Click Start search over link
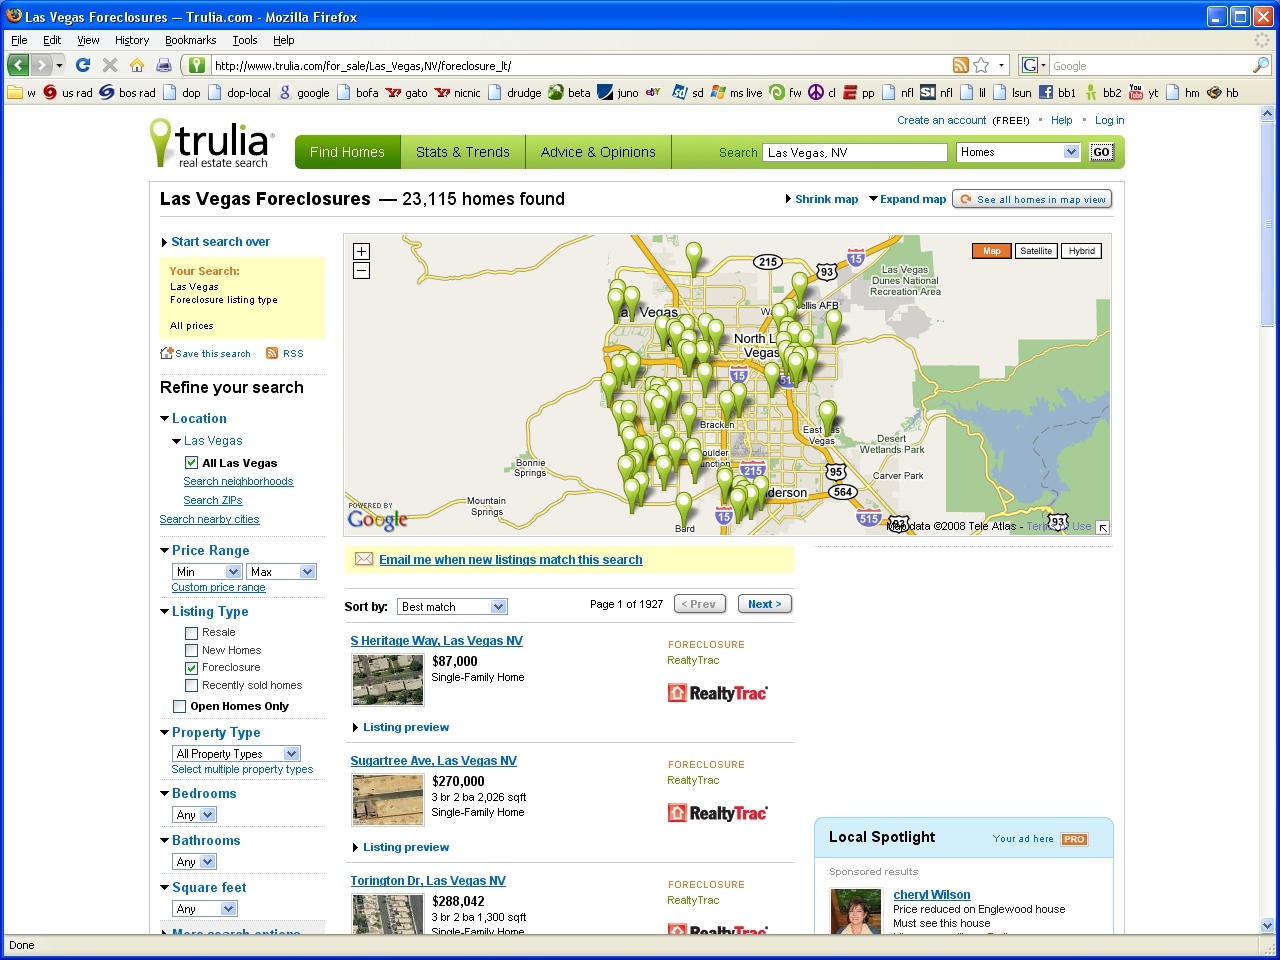The height and width of the screenshot is (960, 1280). pos(220,242)
